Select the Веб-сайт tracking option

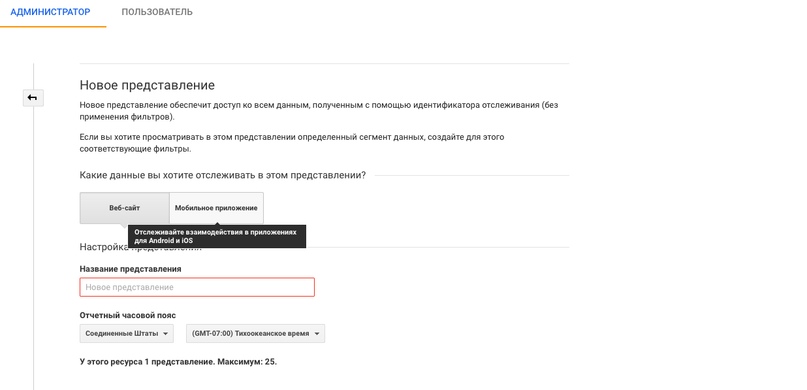125,208
